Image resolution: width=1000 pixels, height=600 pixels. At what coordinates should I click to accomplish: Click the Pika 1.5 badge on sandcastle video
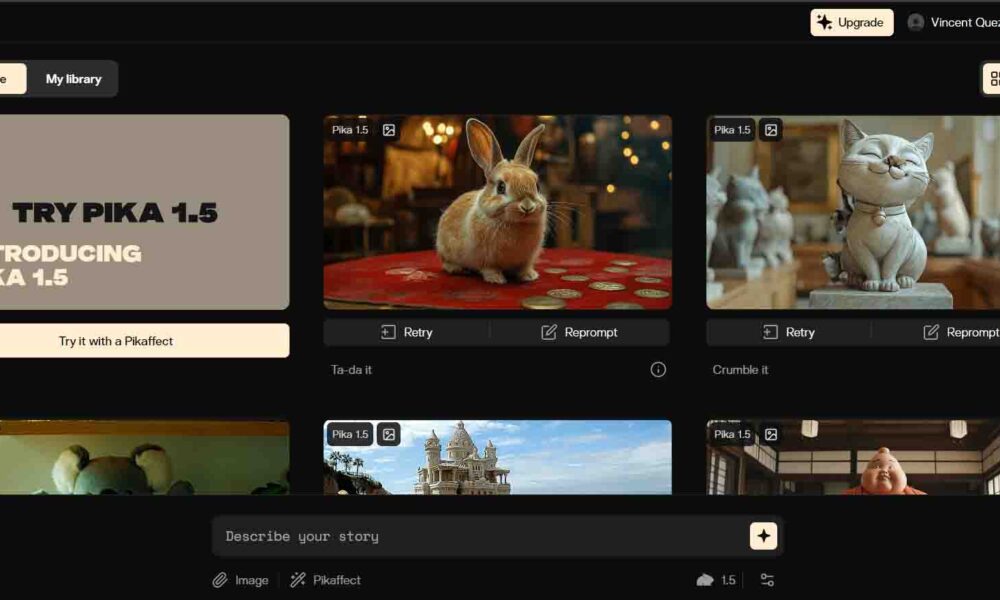tap(350, 434)
